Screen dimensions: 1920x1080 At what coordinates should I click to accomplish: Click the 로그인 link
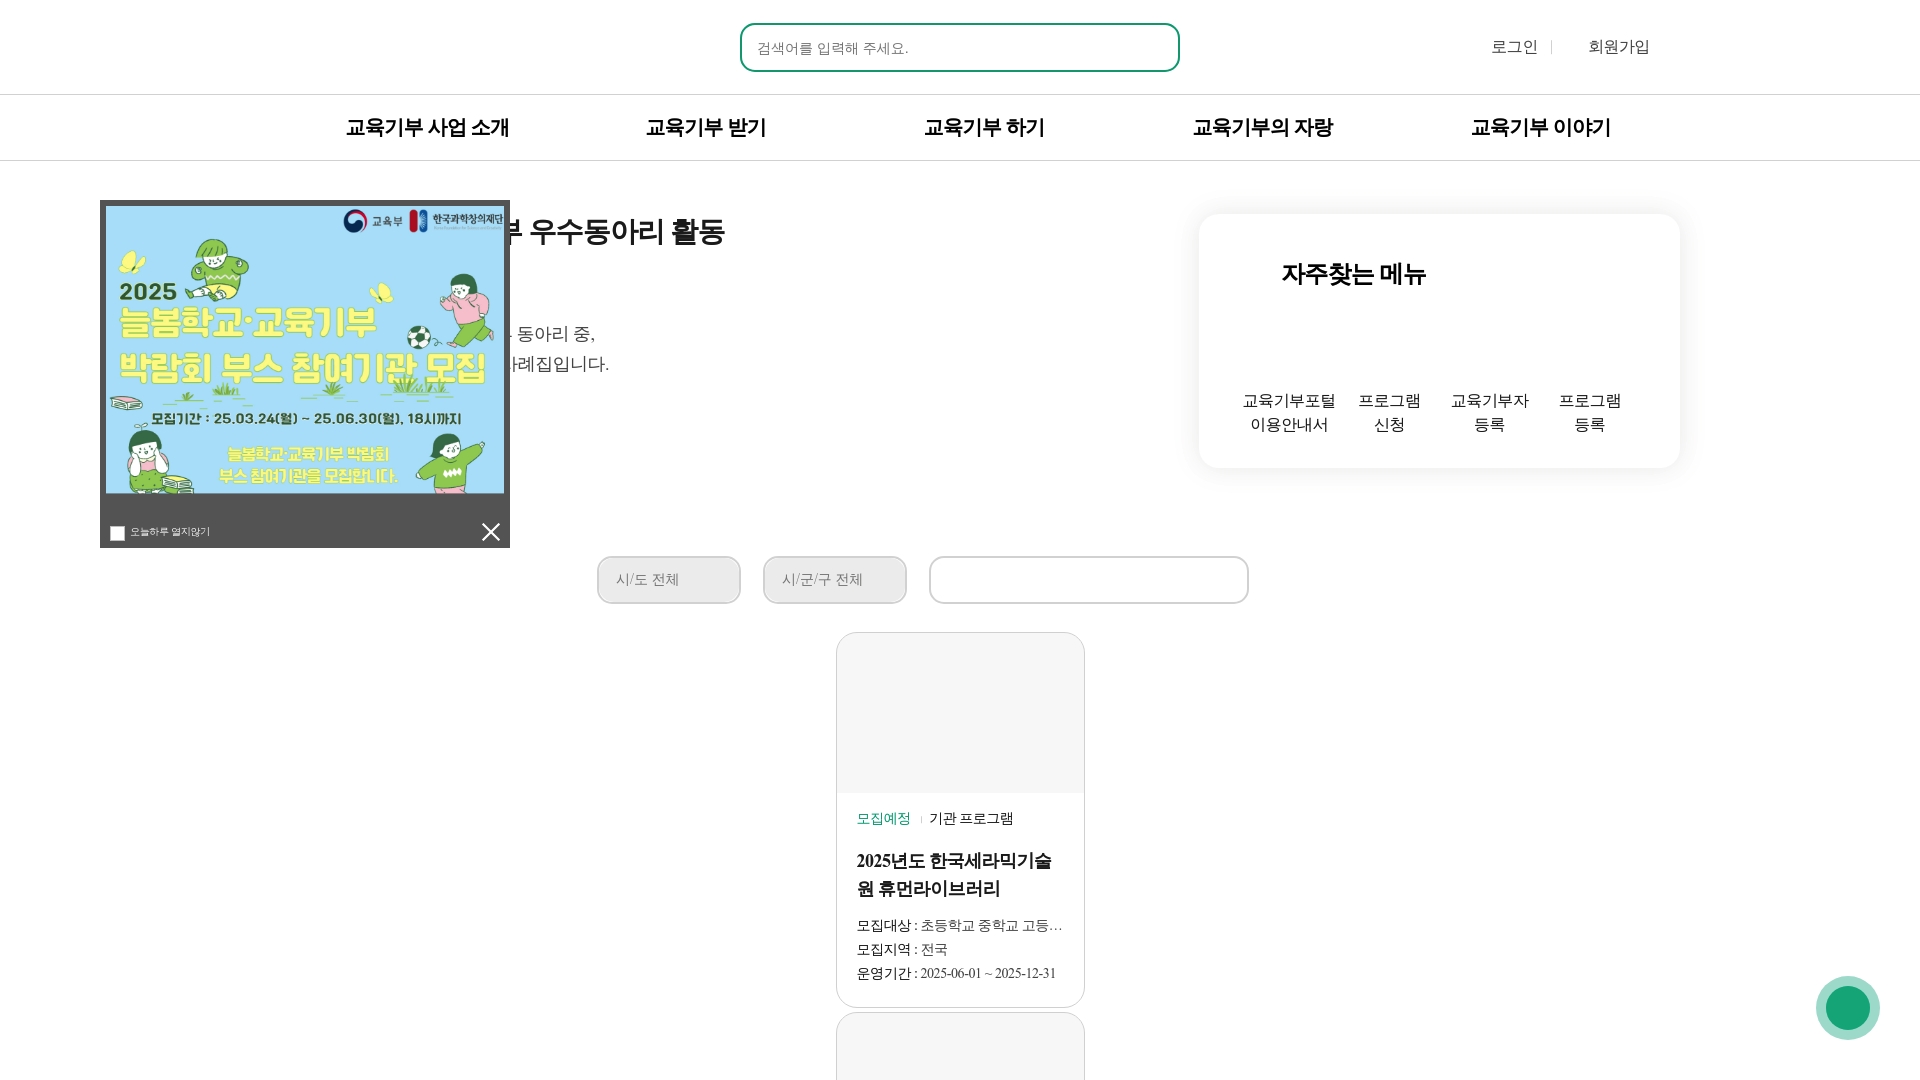[x=1514, y=47]
